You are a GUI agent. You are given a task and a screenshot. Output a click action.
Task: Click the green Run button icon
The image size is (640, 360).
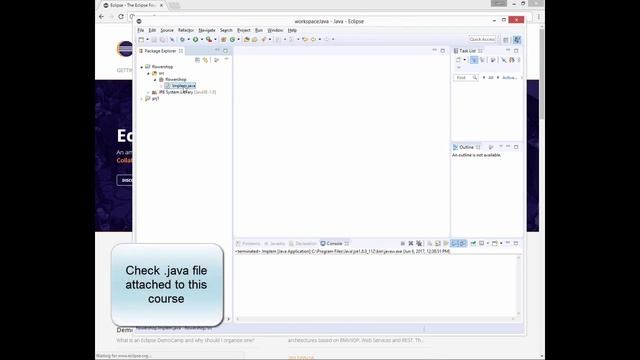pos(196,40)
